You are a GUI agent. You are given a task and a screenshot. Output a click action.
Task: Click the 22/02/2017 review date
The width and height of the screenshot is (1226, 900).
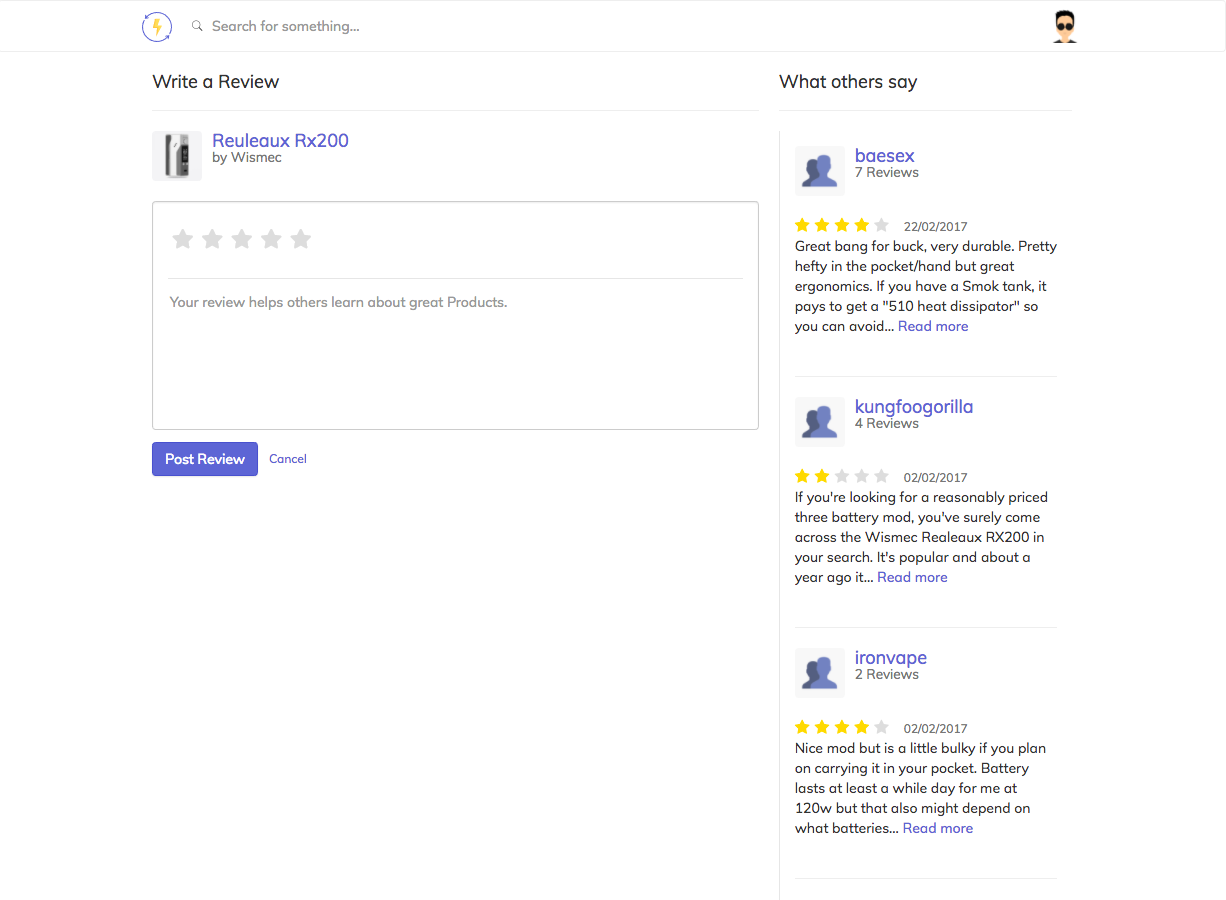[936, 227]
